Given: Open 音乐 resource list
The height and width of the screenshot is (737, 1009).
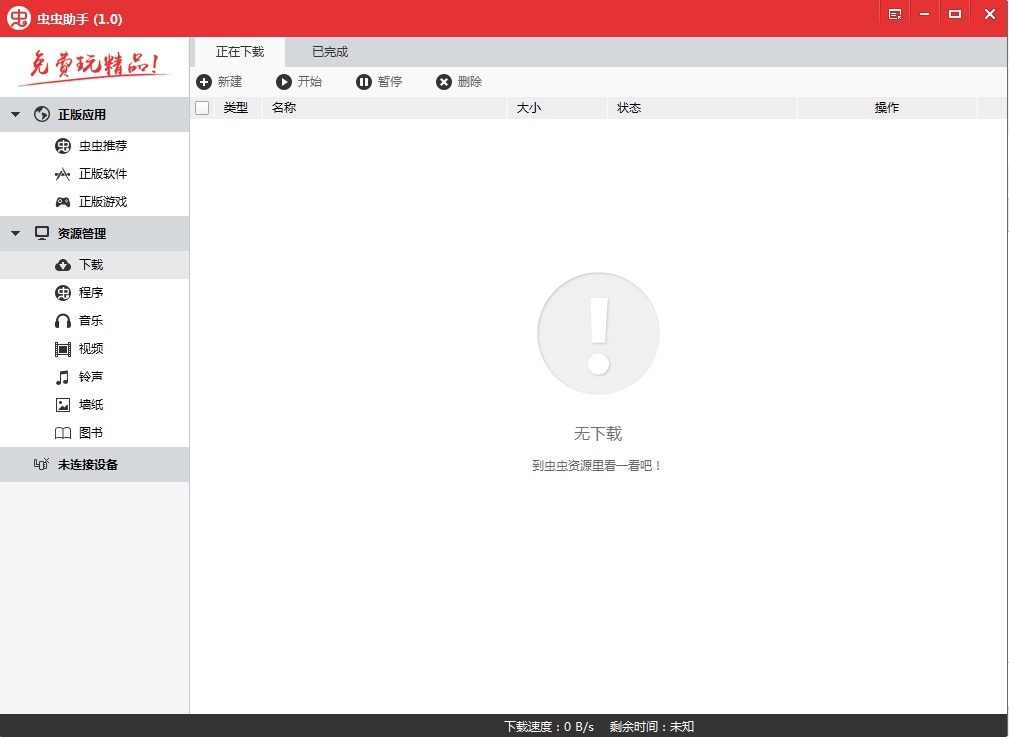Looking at the screenshot, I should click(x=91, y=321).
